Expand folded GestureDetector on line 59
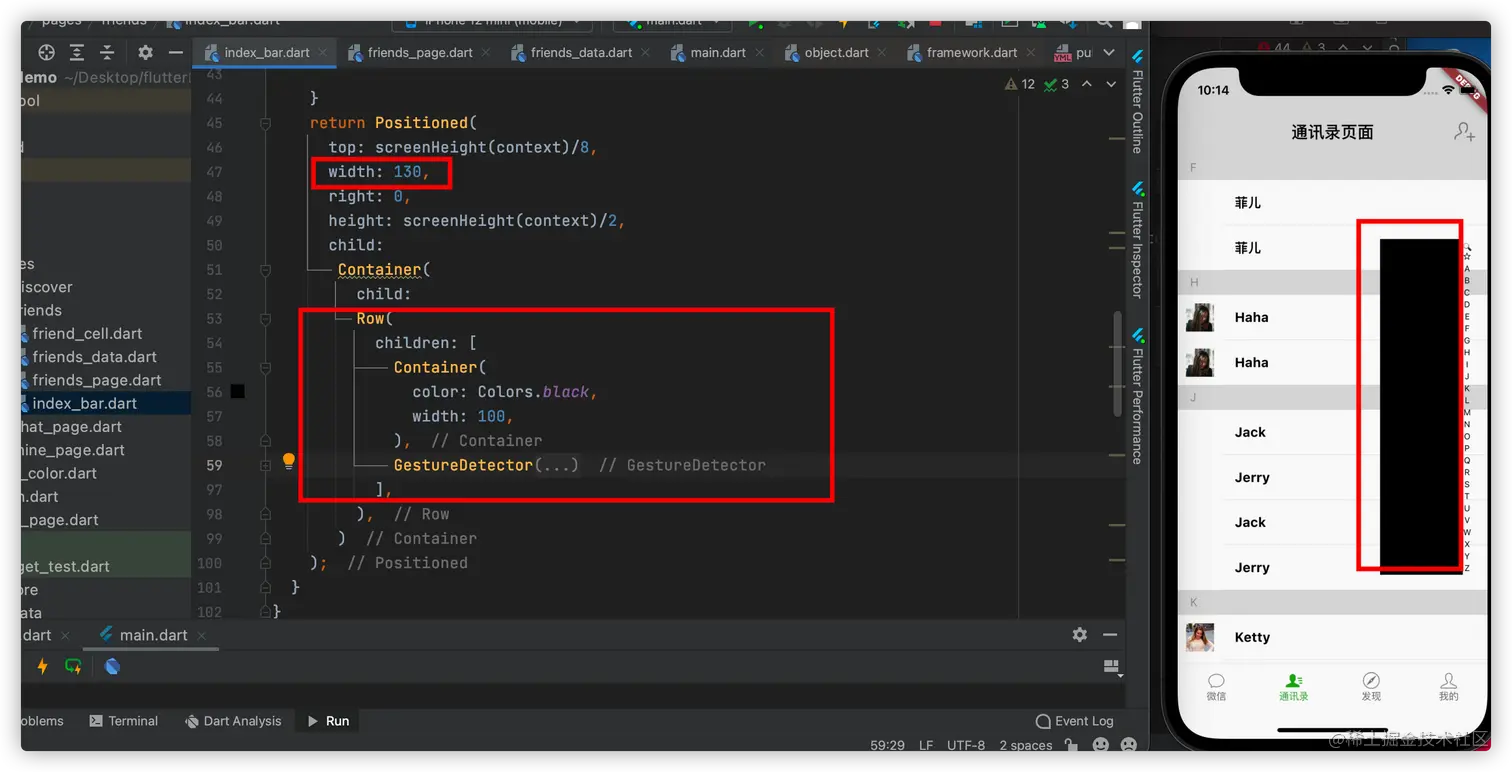This screenshot has height=772, width=1512. (x=557, y=465)
